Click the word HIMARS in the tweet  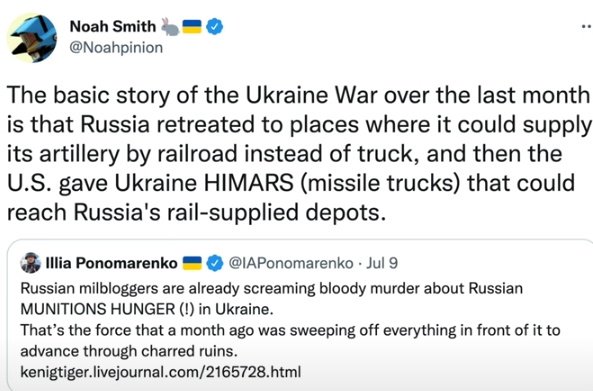(249, 183)
